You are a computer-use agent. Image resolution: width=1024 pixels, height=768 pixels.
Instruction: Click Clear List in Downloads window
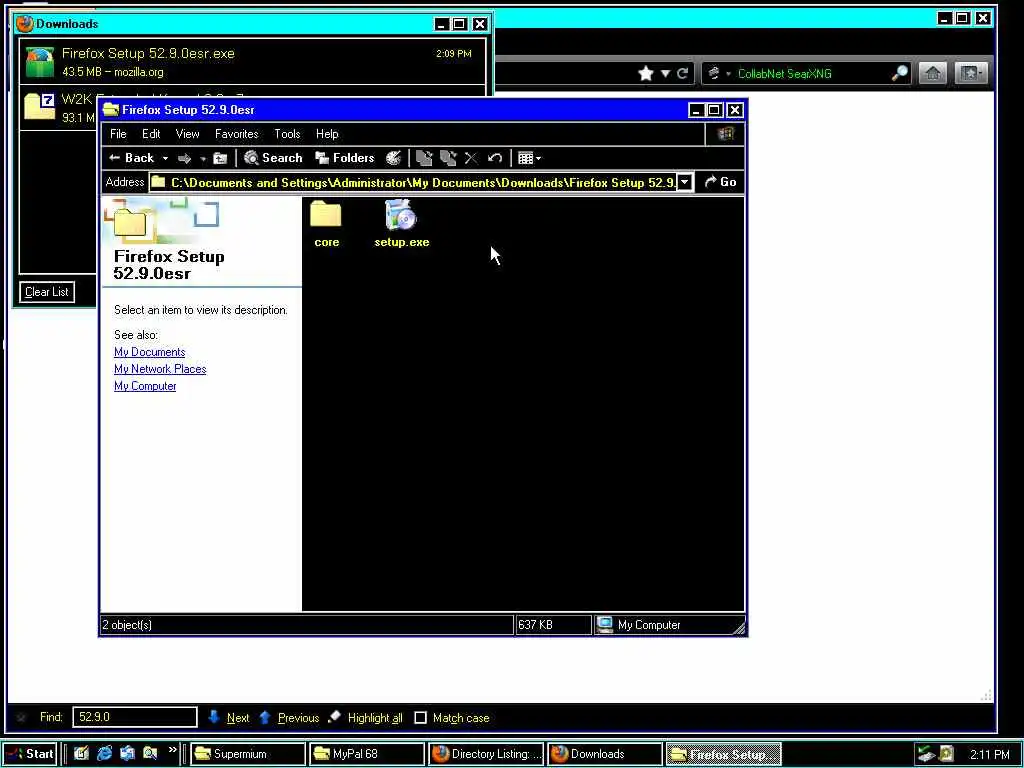47,292
